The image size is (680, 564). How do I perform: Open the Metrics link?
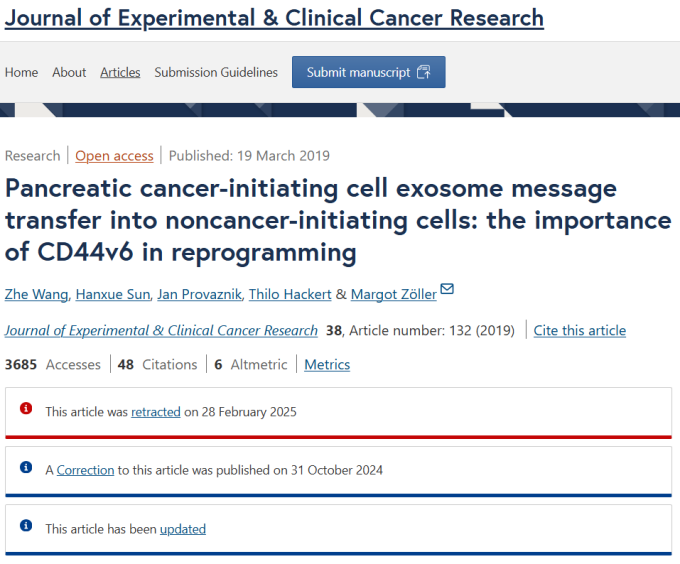point(327,365)
